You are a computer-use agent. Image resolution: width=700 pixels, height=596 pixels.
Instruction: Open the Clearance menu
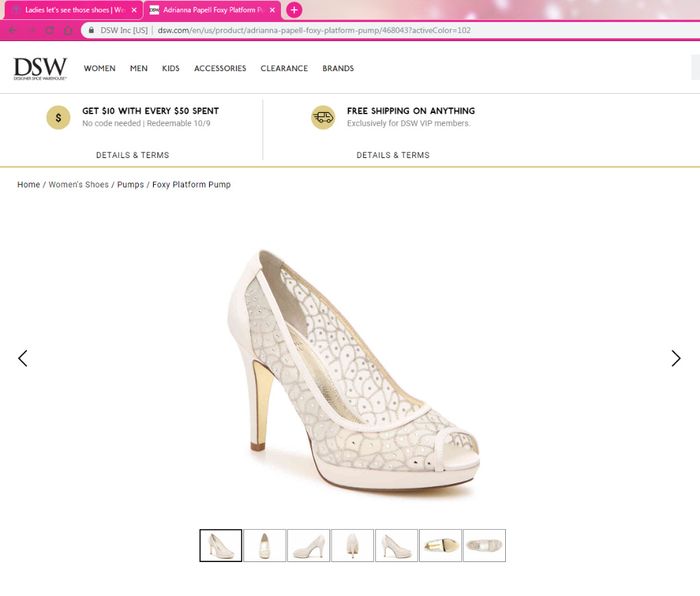[284, 69]
